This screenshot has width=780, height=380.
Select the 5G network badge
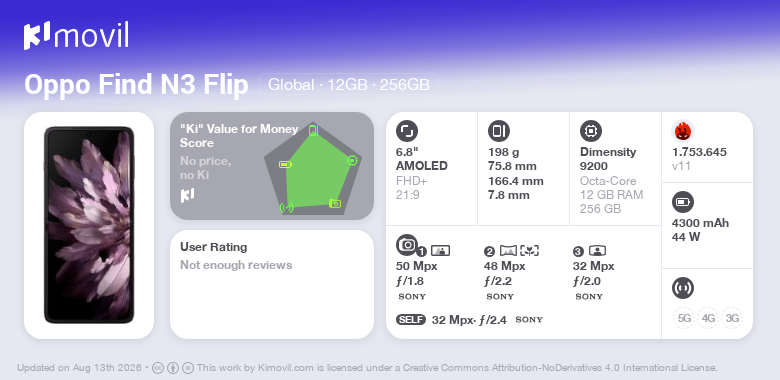click(684, 318)
